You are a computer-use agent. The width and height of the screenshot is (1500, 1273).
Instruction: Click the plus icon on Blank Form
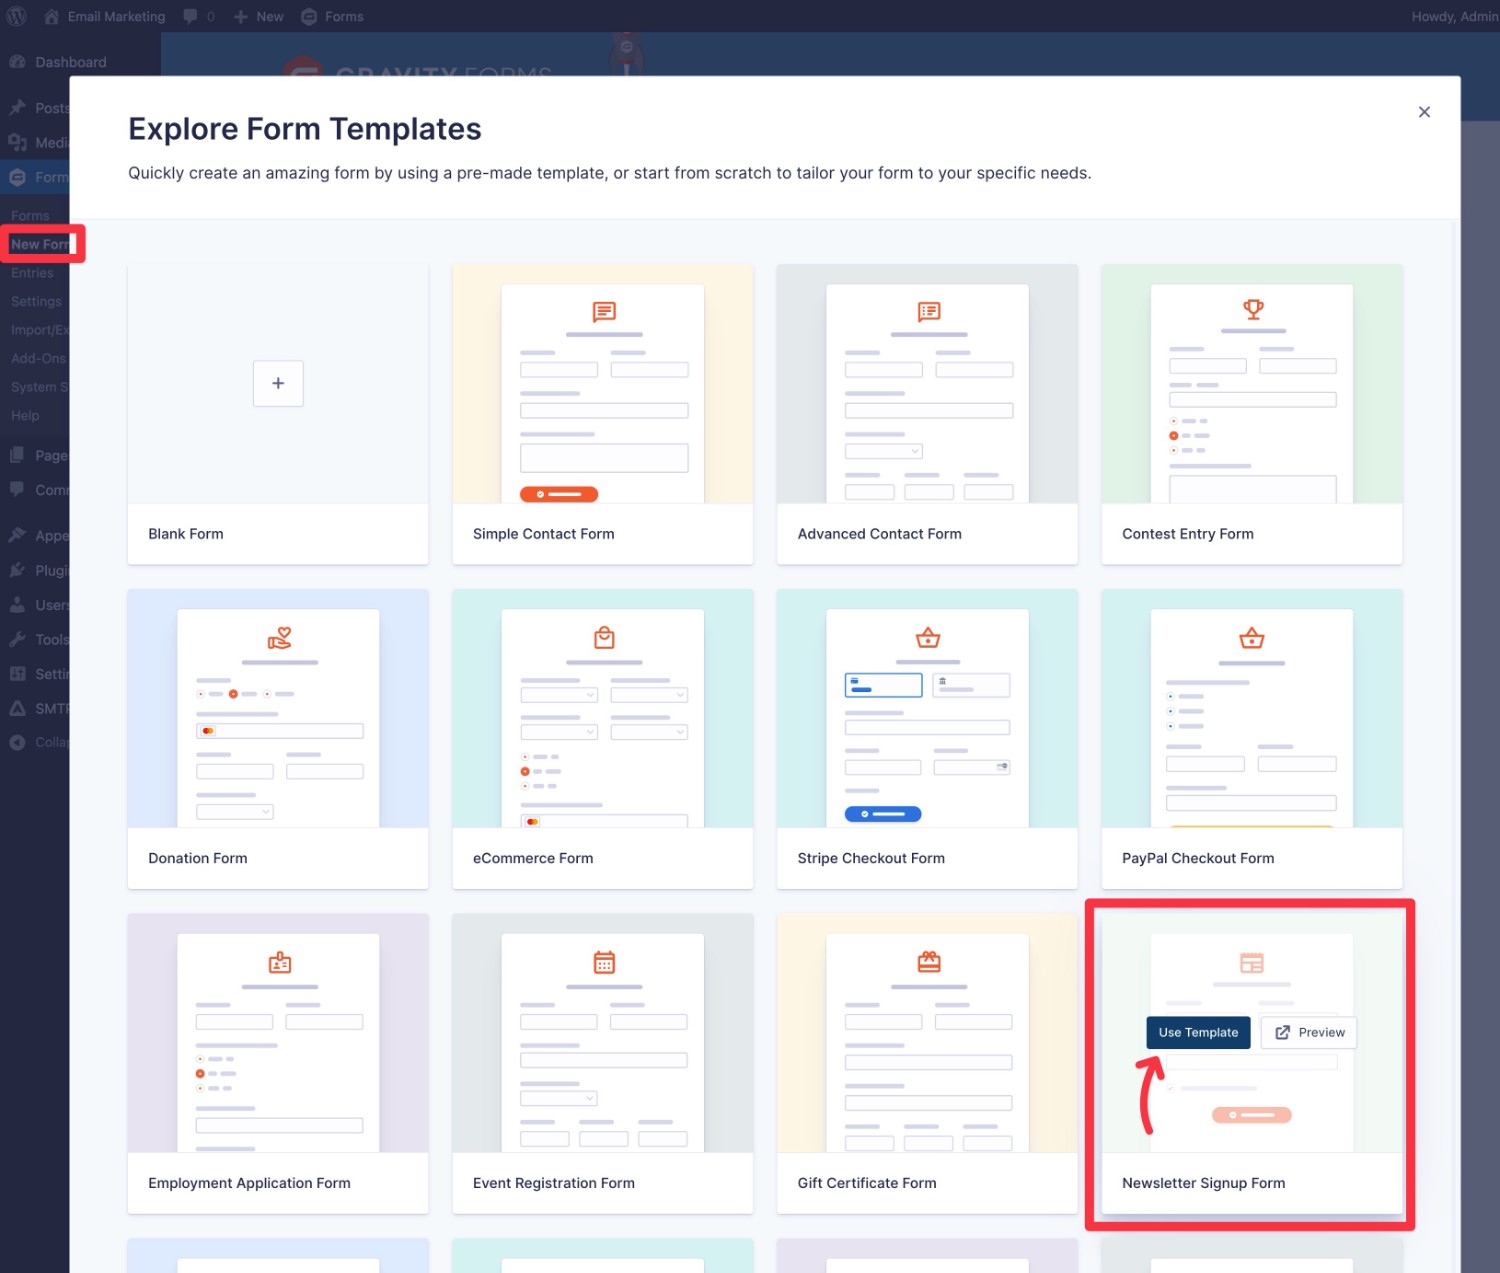(x=278, y=383)
